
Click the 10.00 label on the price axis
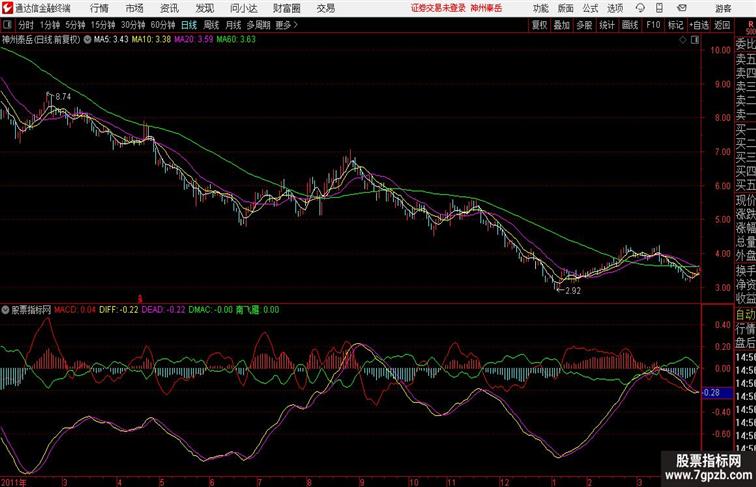(721, 50)
